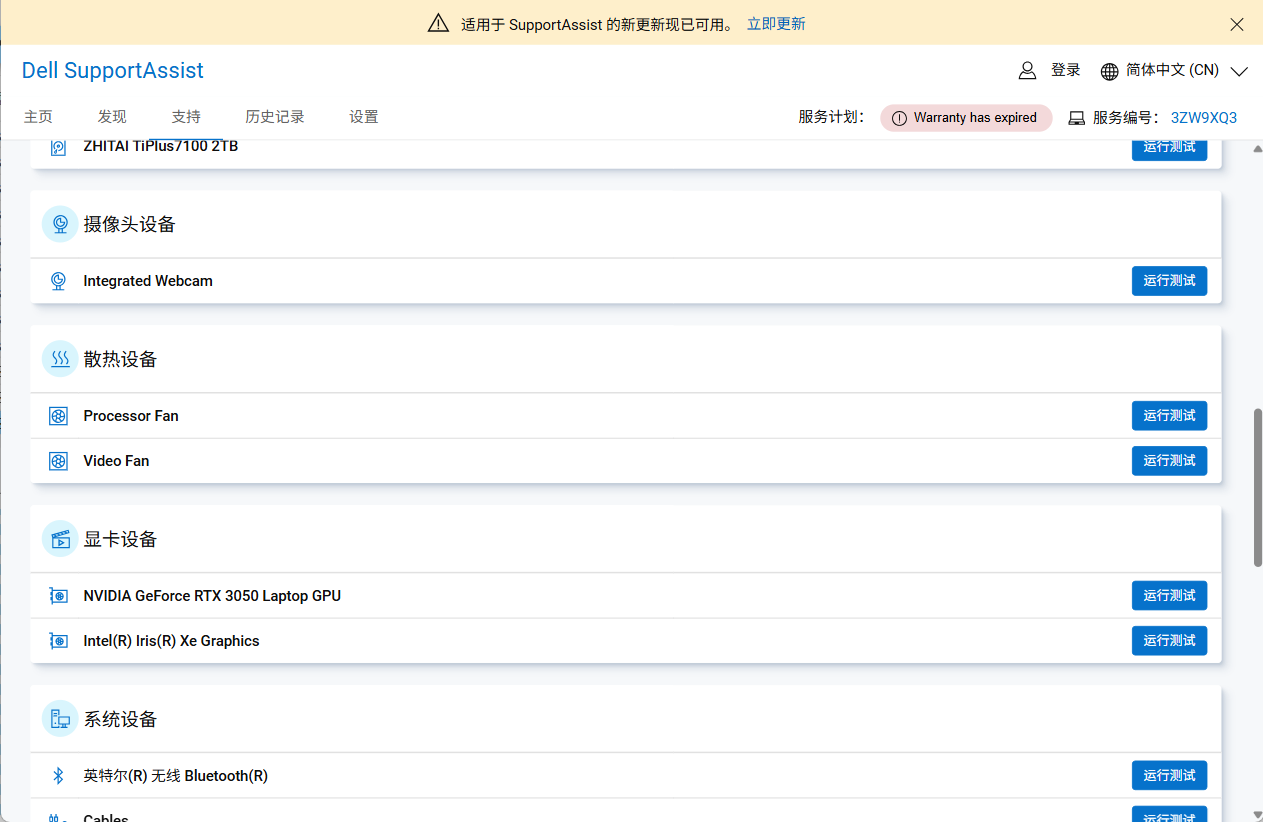The height and width of the screenshot is (822, 1263).
Task: Click the scrollbar down arrow
Action: point(1257,815)
